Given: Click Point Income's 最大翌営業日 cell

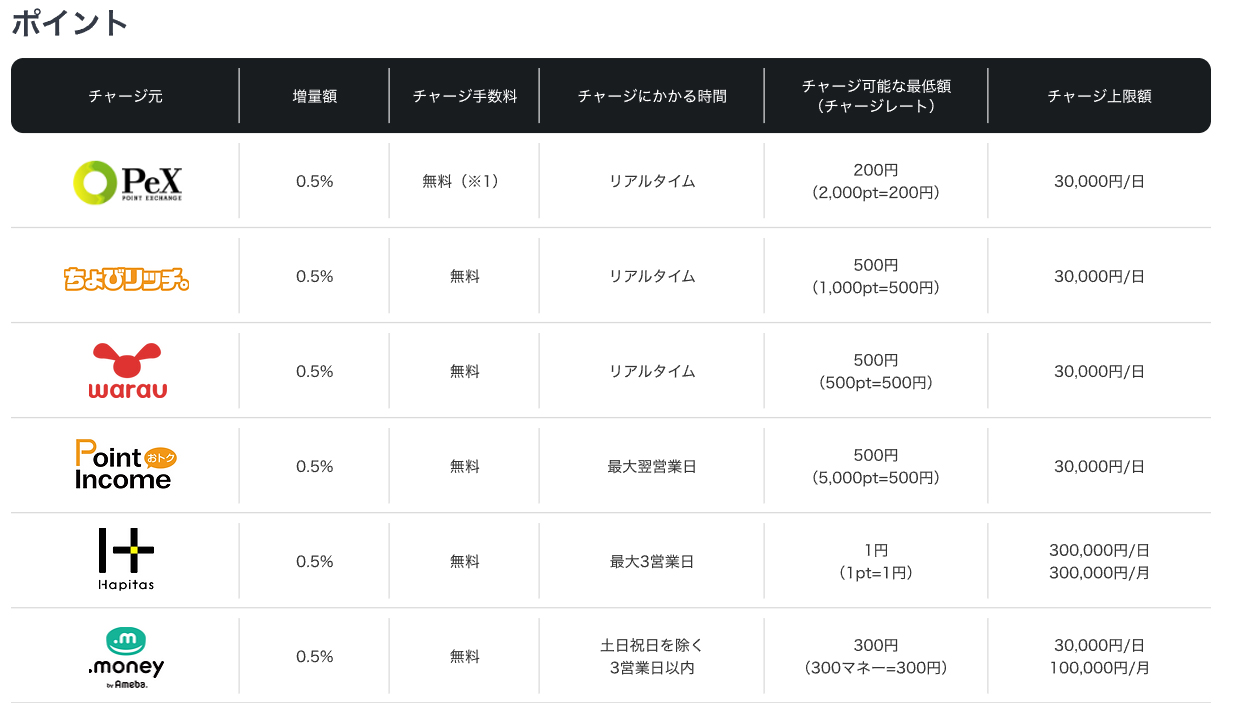Looking at the screenshot, I should tap(652, 466).
